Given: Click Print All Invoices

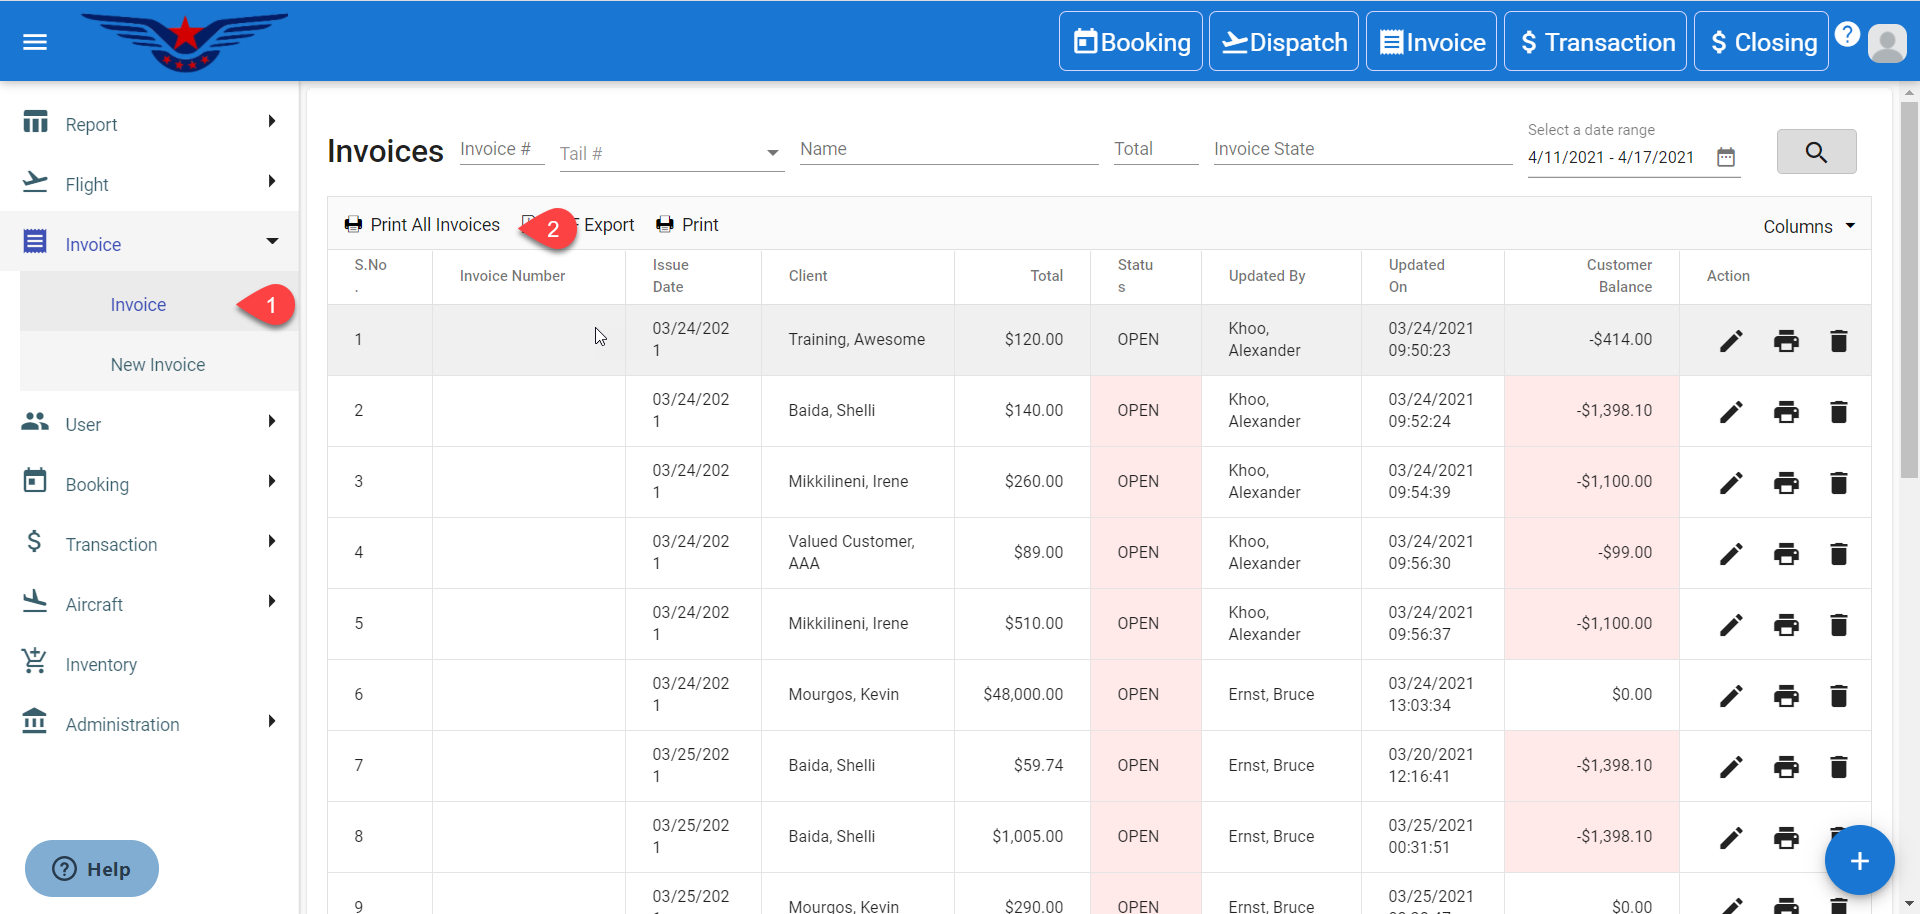Looking at the screenshot, I should point(422,225).
